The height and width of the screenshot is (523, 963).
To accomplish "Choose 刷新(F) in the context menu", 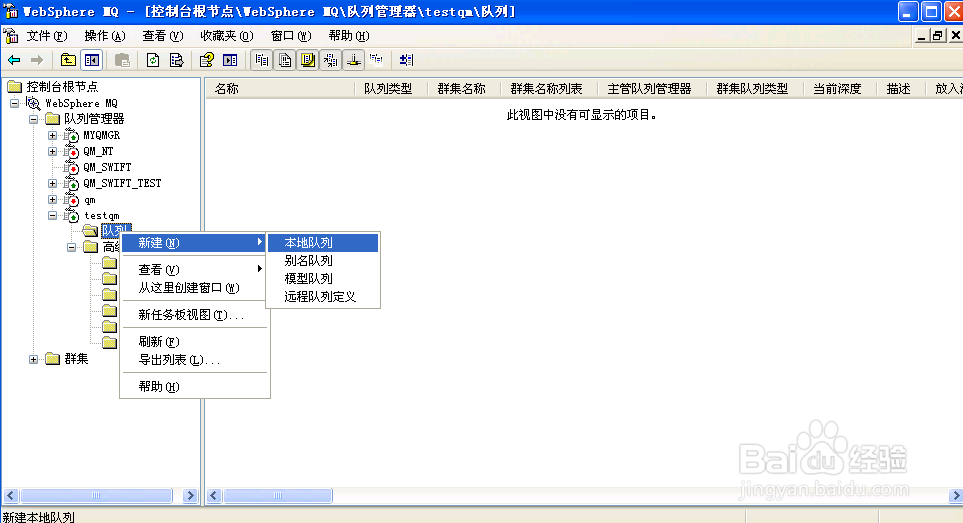I will 195,342.
